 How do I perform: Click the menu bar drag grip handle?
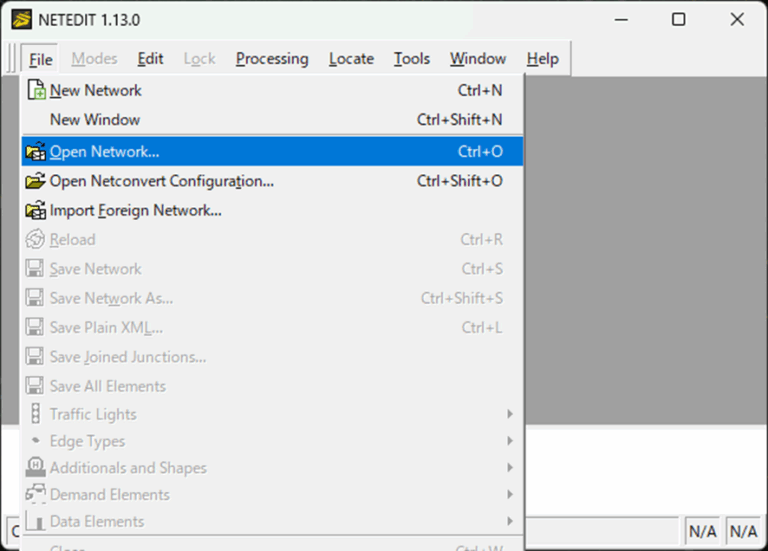point(13,59)
